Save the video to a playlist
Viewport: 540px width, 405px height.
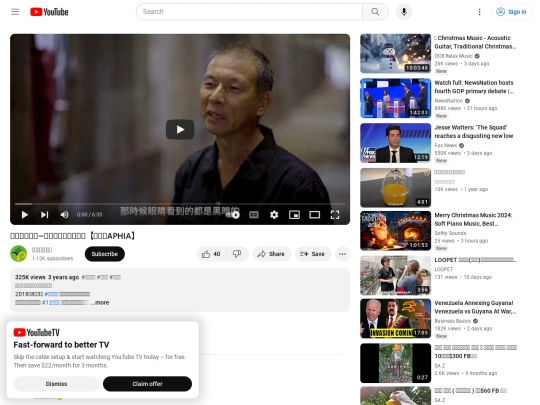(313, 254)
